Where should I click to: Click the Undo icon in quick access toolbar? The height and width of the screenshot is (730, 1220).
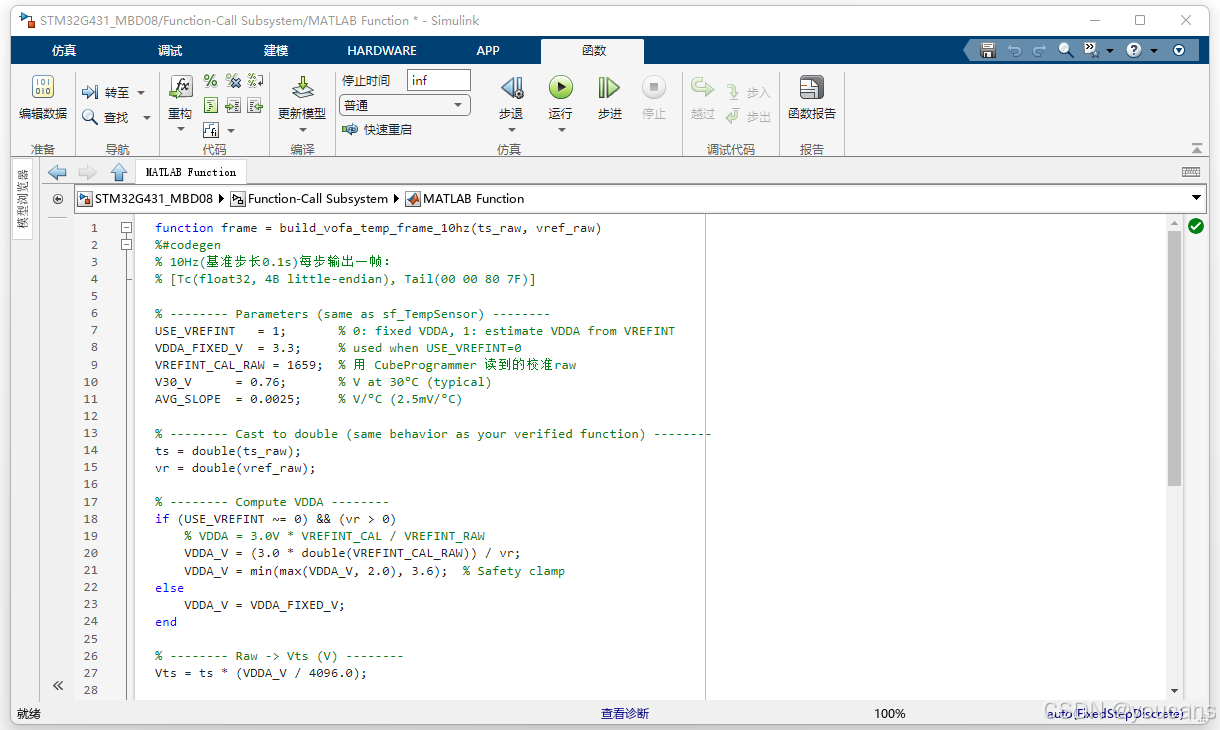coord(1014,50)
